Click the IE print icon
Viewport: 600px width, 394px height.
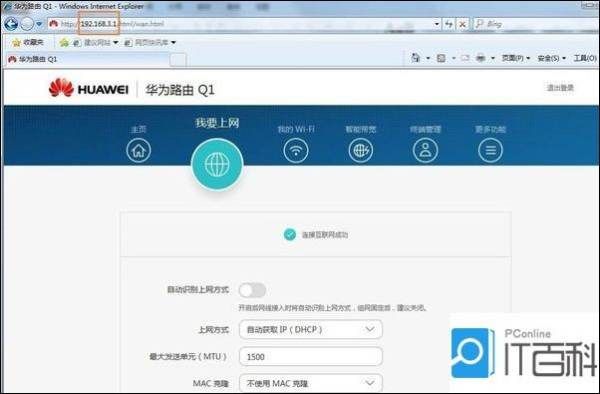481,58
